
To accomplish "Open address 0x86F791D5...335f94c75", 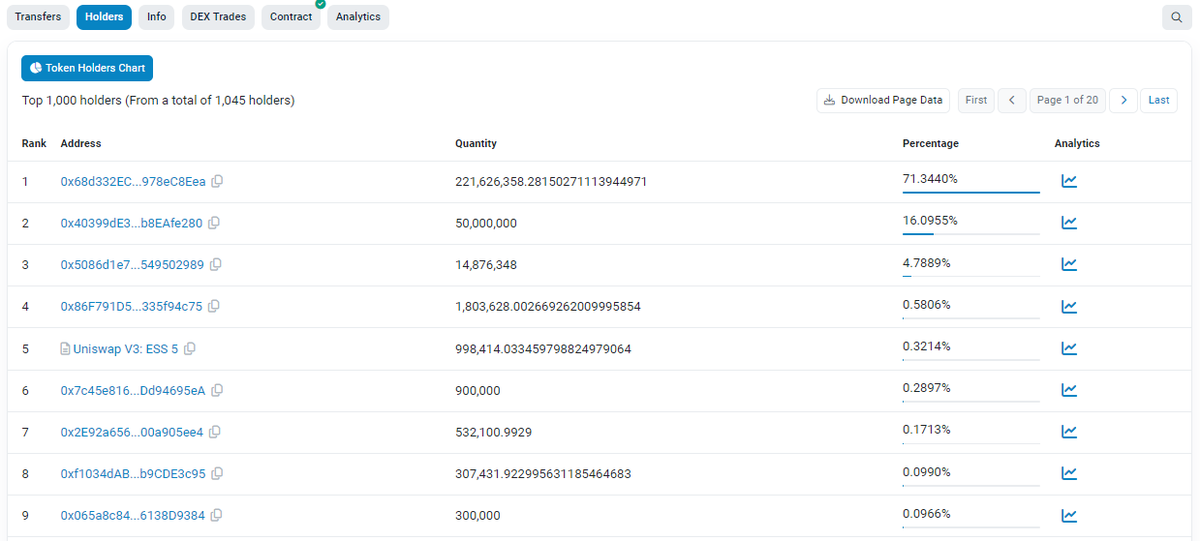I will click(131, 306).
